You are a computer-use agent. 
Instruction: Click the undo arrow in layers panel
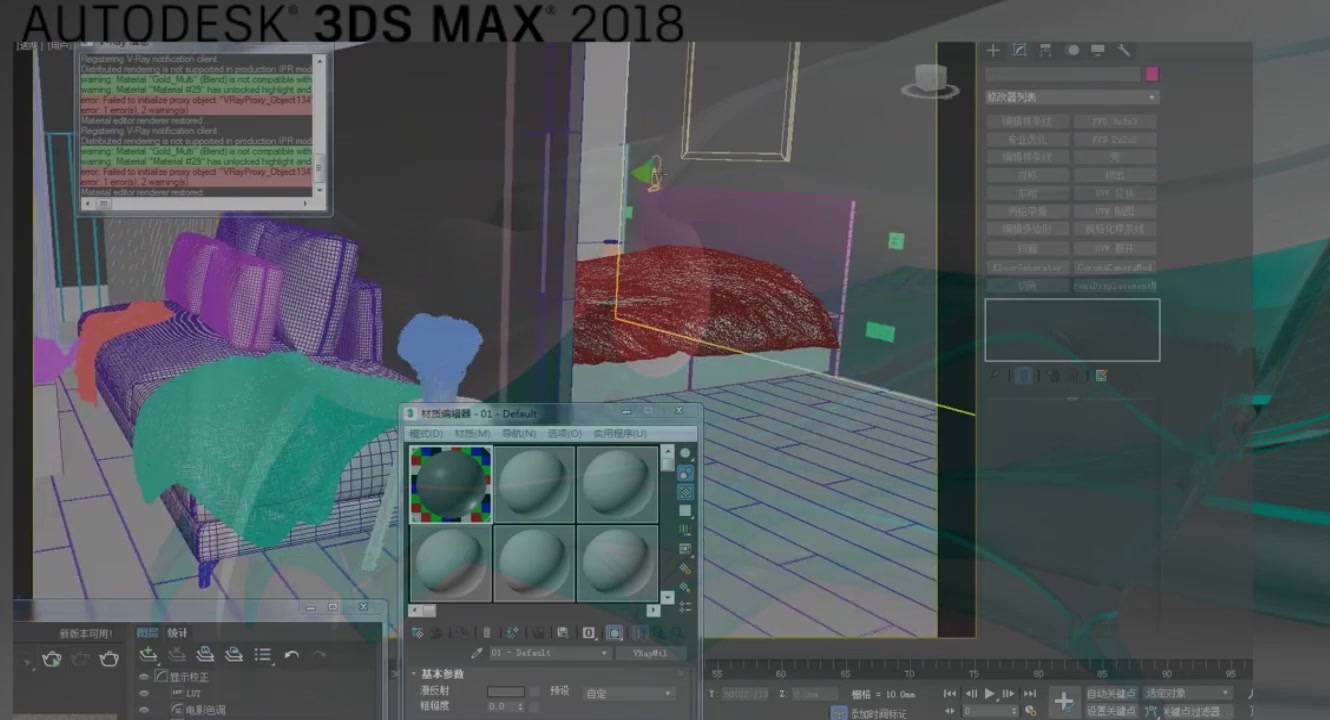point(291,655)
